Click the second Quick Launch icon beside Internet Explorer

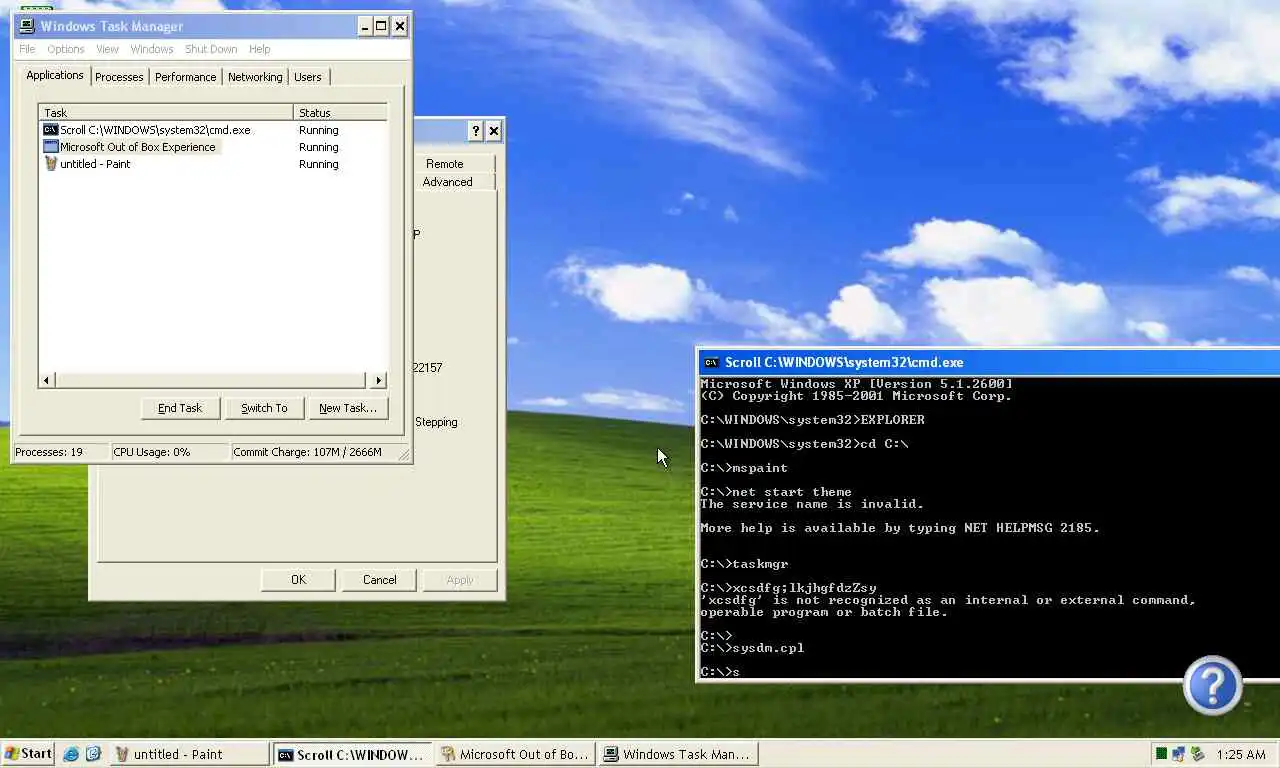tap(93, 754)
